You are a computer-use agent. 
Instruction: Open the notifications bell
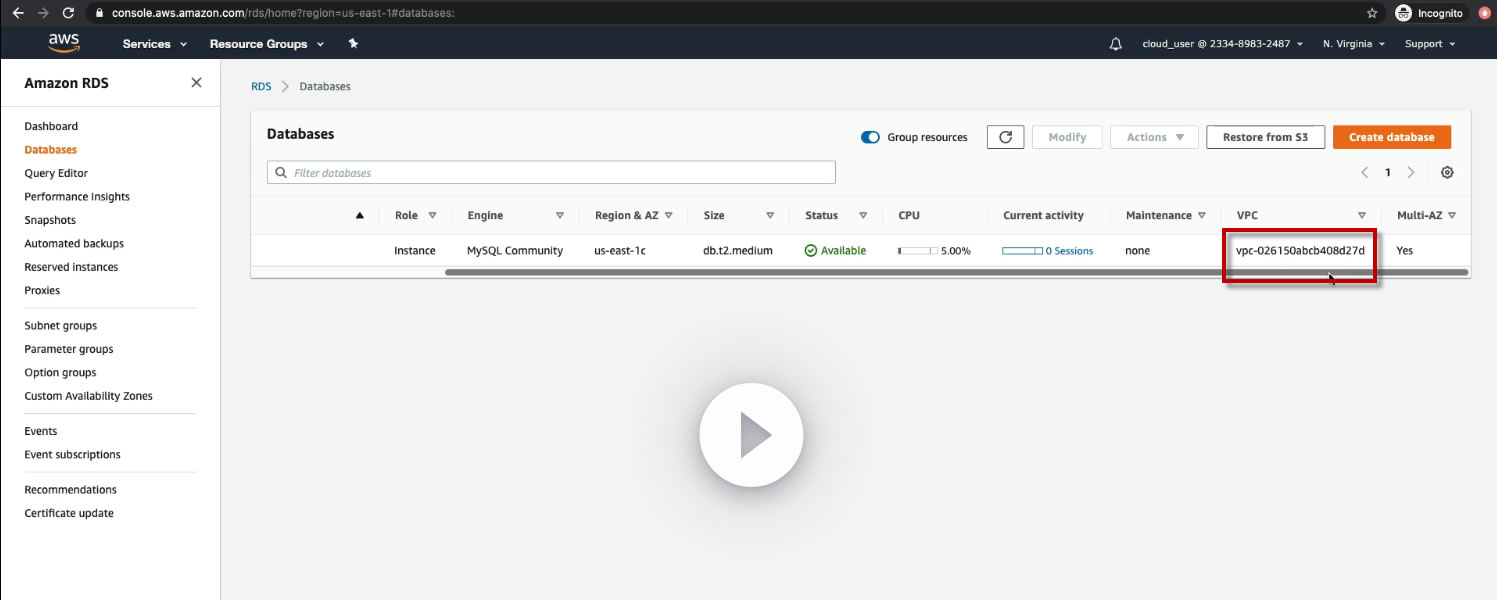click(1116, 44)
